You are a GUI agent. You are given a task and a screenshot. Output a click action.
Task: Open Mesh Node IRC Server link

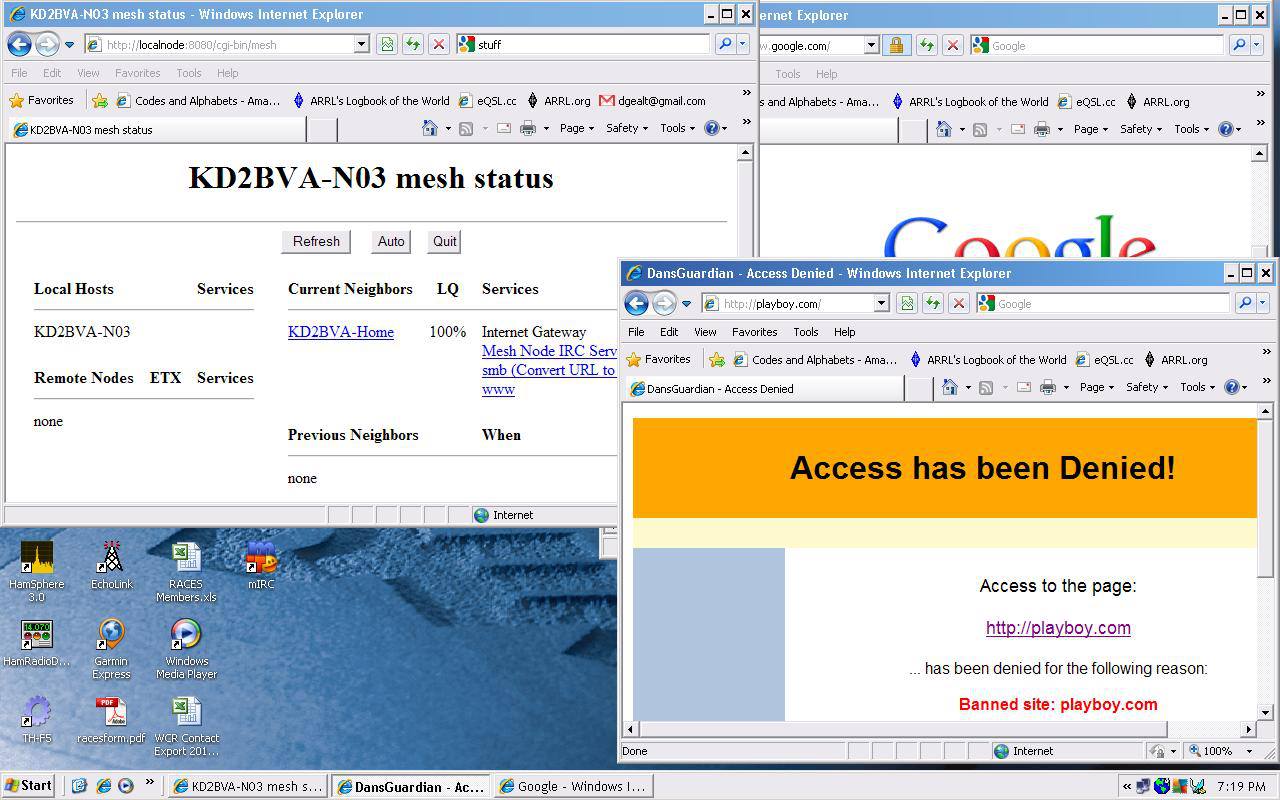549,351
